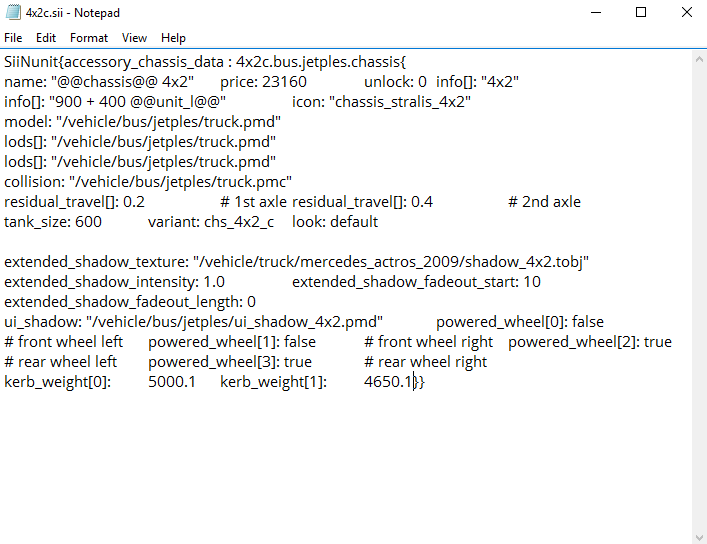This screenshot has height=544, width=707.
Task: Click the "4650.1" kerb weight value
Action: (x=388, y=382)
